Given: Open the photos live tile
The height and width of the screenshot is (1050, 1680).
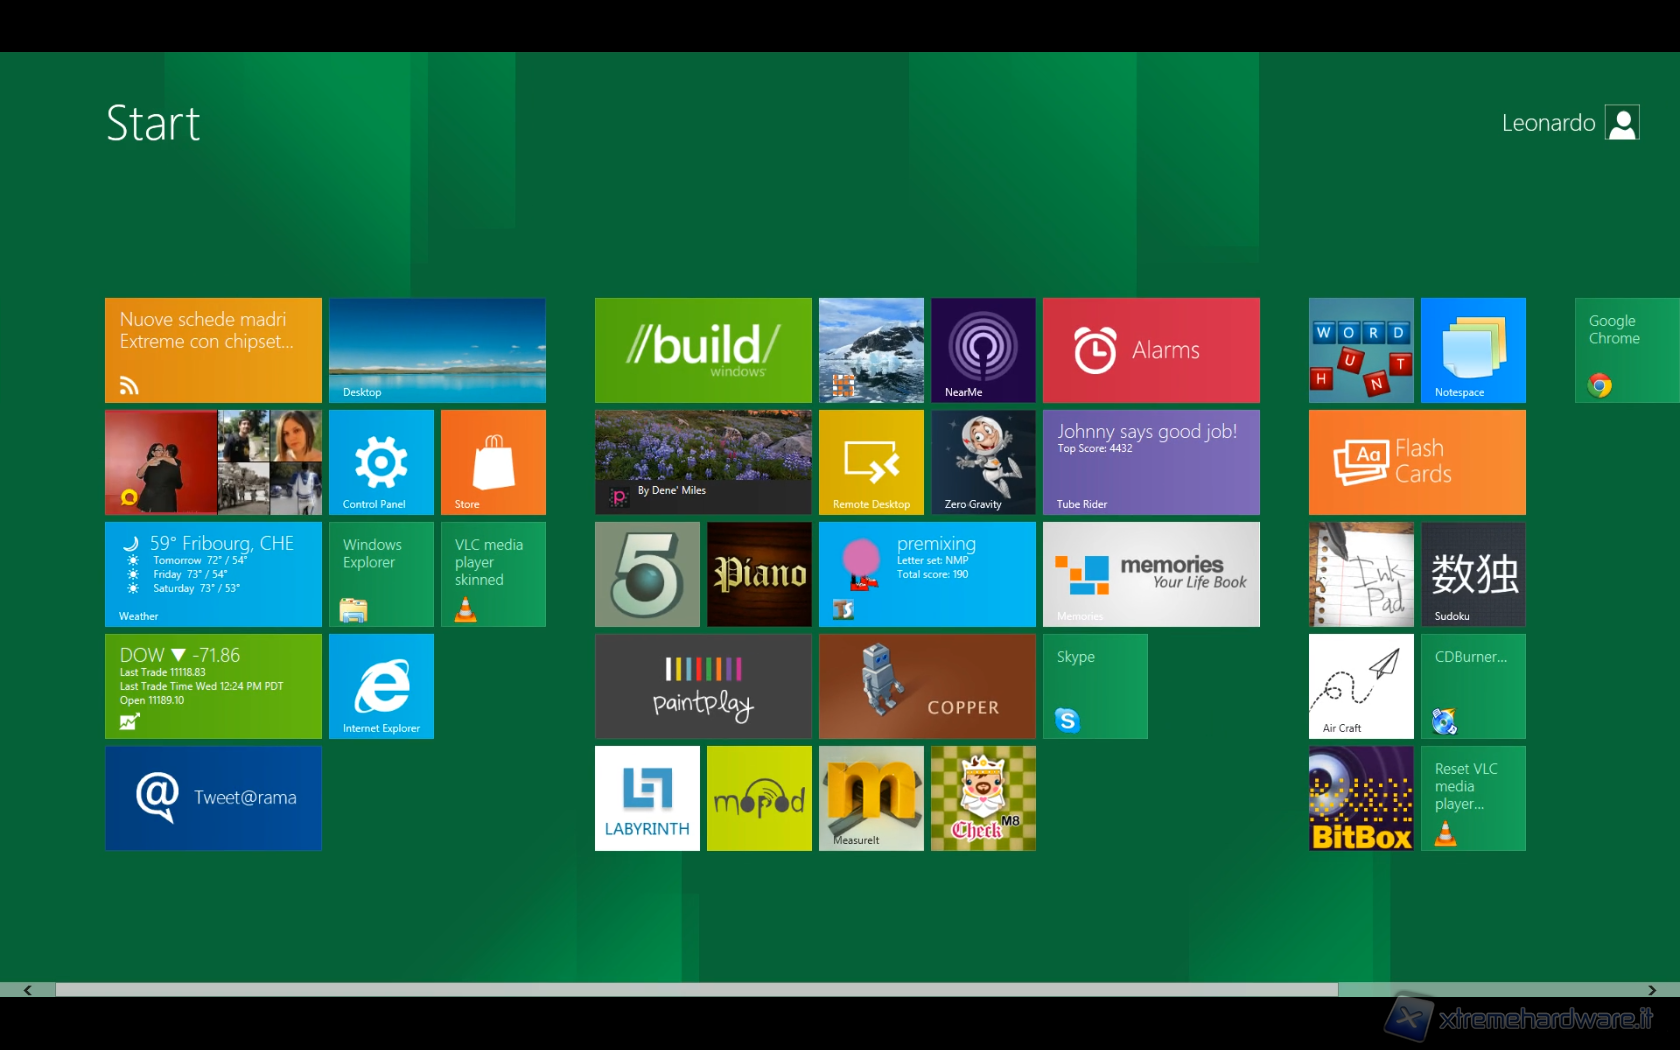Looking at the screenshot, I should pos(213,462).
